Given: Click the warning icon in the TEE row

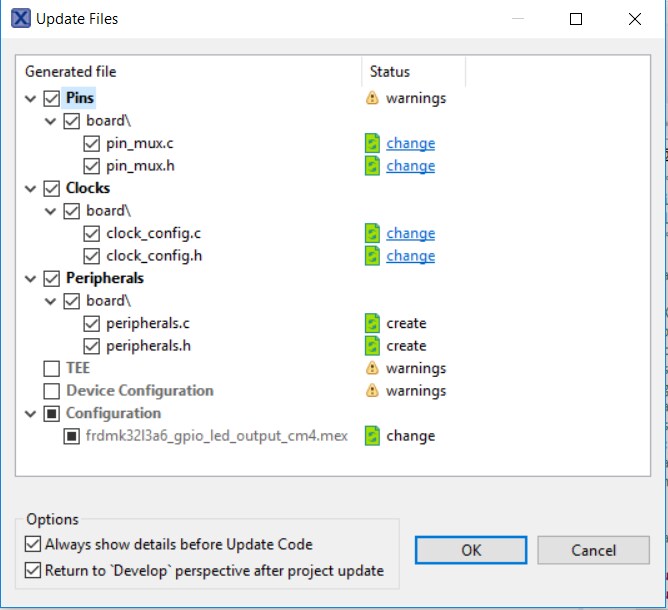Looking at the screenshot, I should [x=372, y=368].
